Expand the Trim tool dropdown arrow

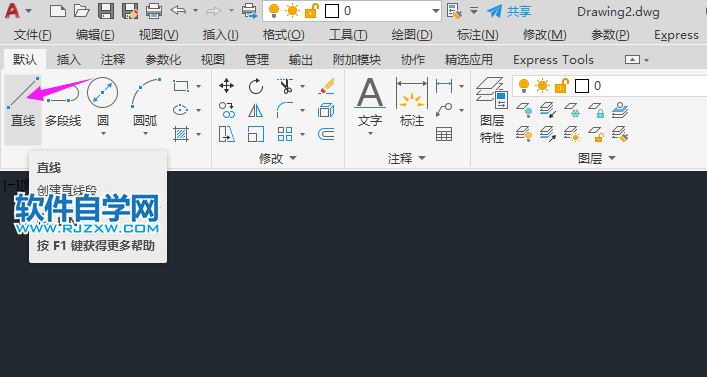coord(302,86)
